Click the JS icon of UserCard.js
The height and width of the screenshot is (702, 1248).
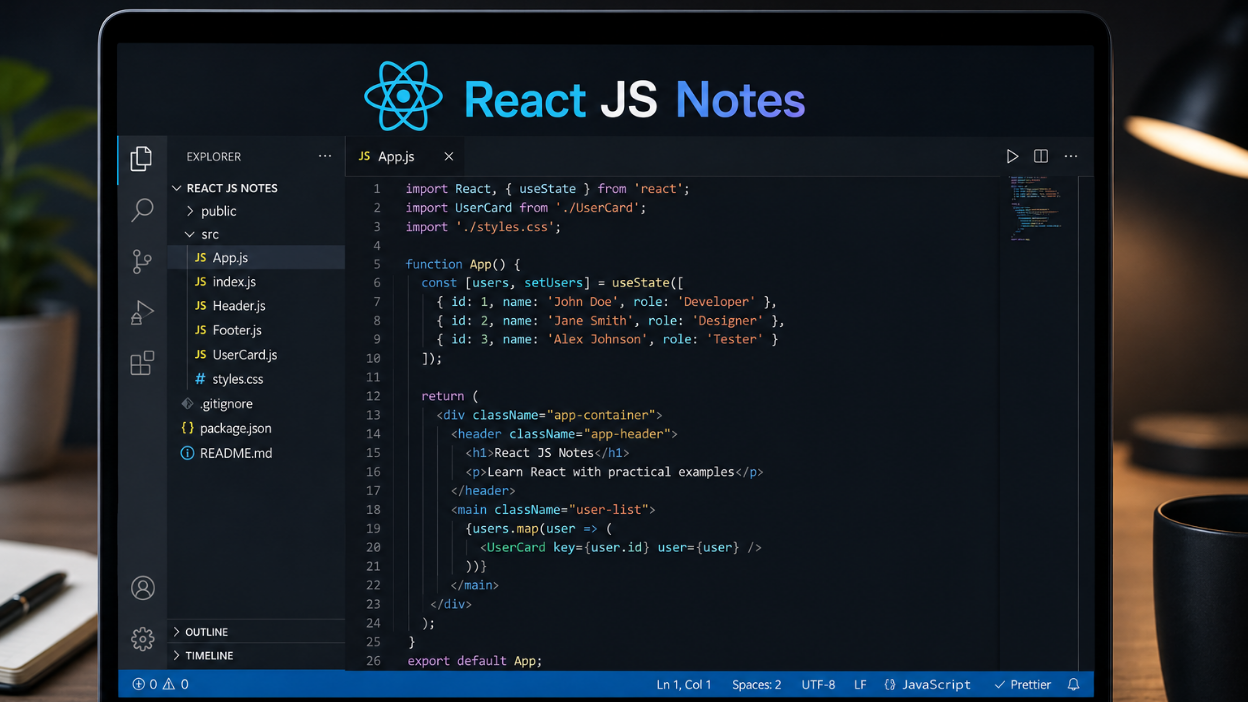pyautogui.click(x=201, y=355)
